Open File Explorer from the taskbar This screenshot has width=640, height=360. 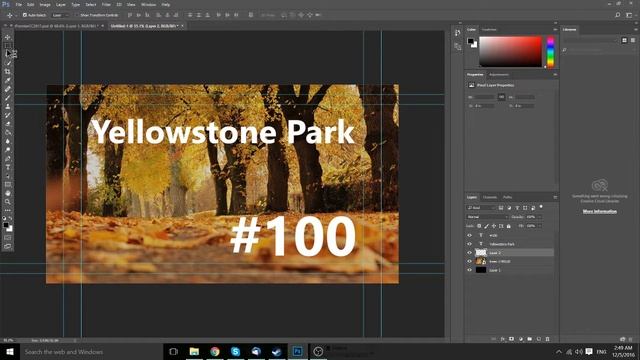point(194,351)
